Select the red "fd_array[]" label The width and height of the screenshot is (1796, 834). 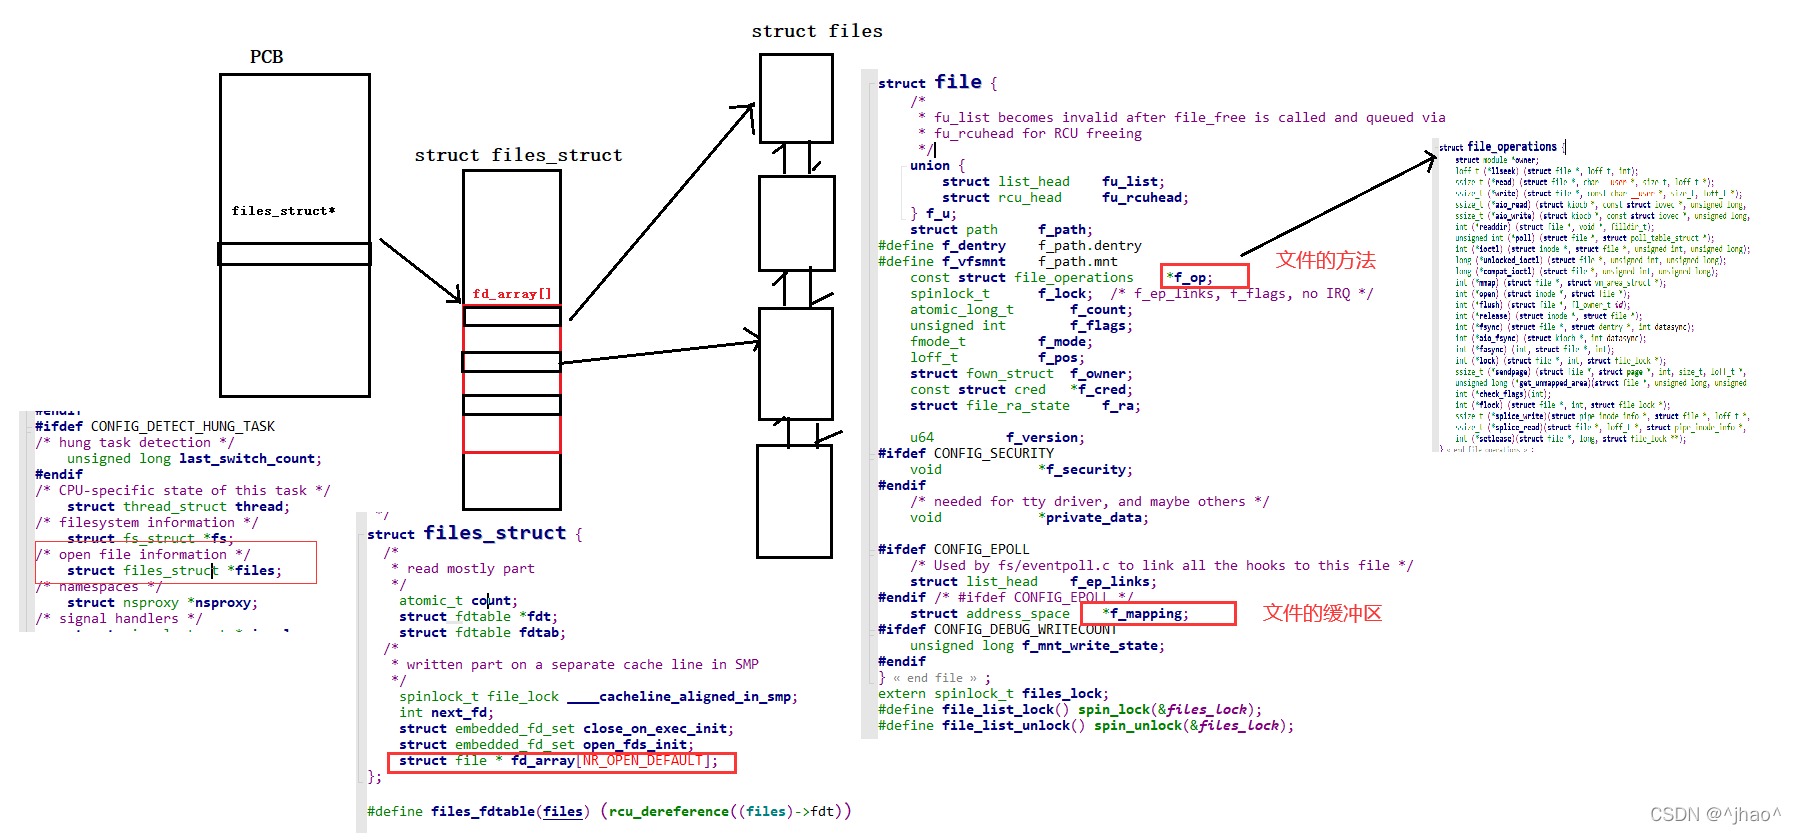512,294
